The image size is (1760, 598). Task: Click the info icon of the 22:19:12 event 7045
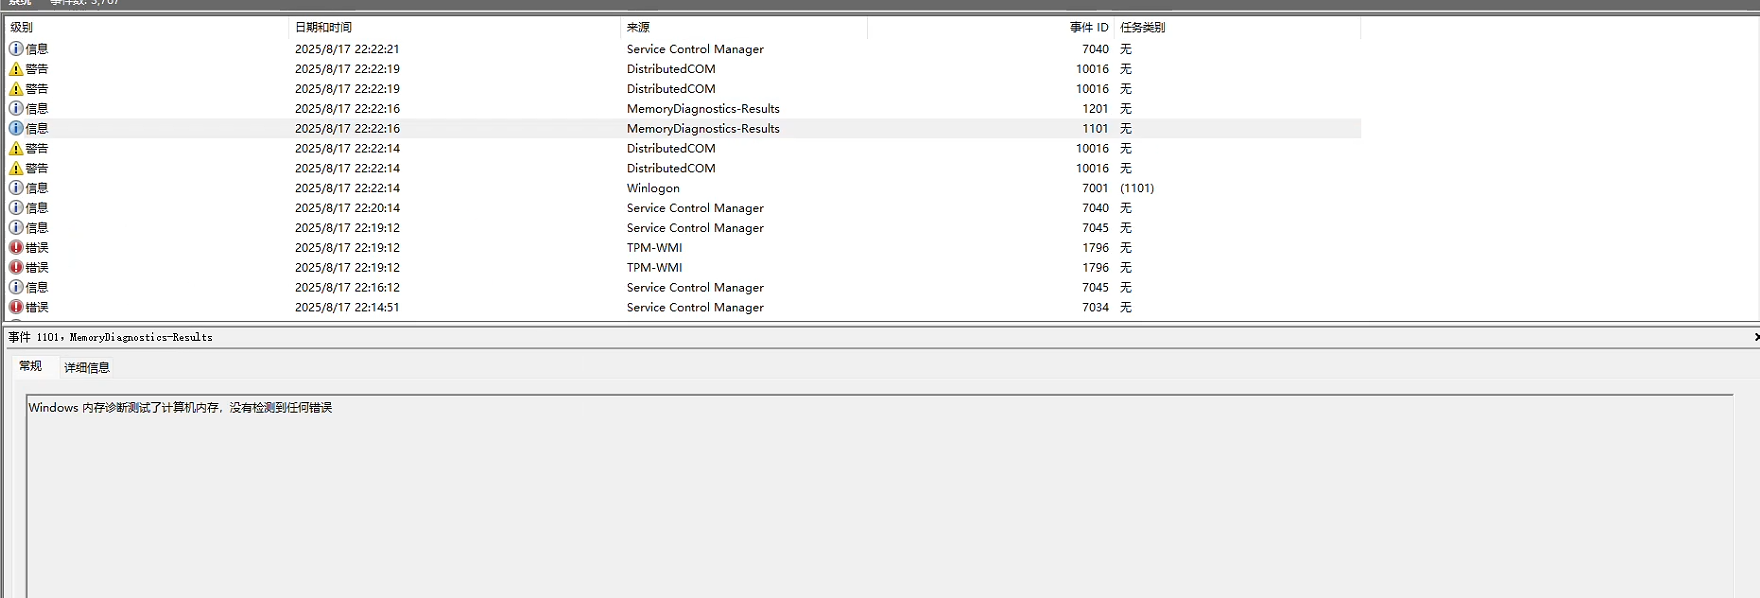click(x=16, y=228)
